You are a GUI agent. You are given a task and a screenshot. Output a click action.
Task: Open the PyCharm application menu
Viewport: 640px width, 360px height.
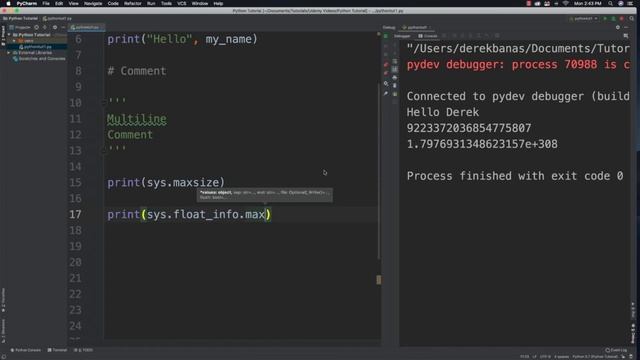[27, 3]
